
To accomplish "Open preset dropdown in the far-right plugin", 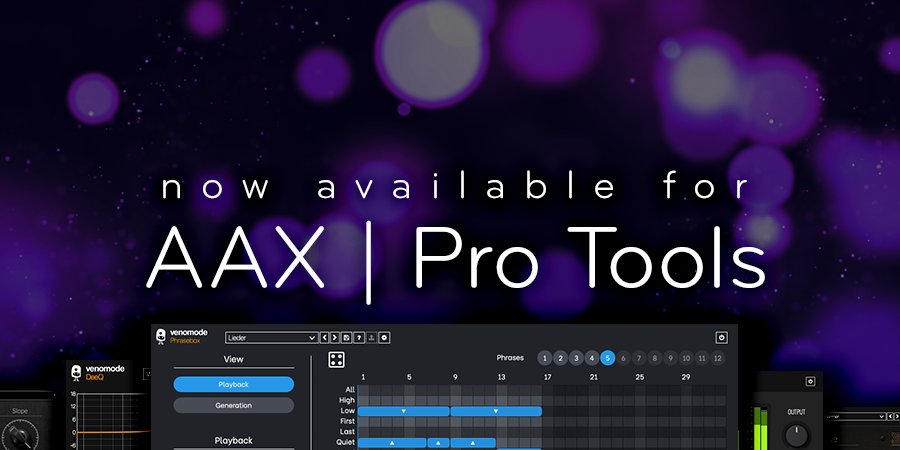I will [x=855, y=416].
